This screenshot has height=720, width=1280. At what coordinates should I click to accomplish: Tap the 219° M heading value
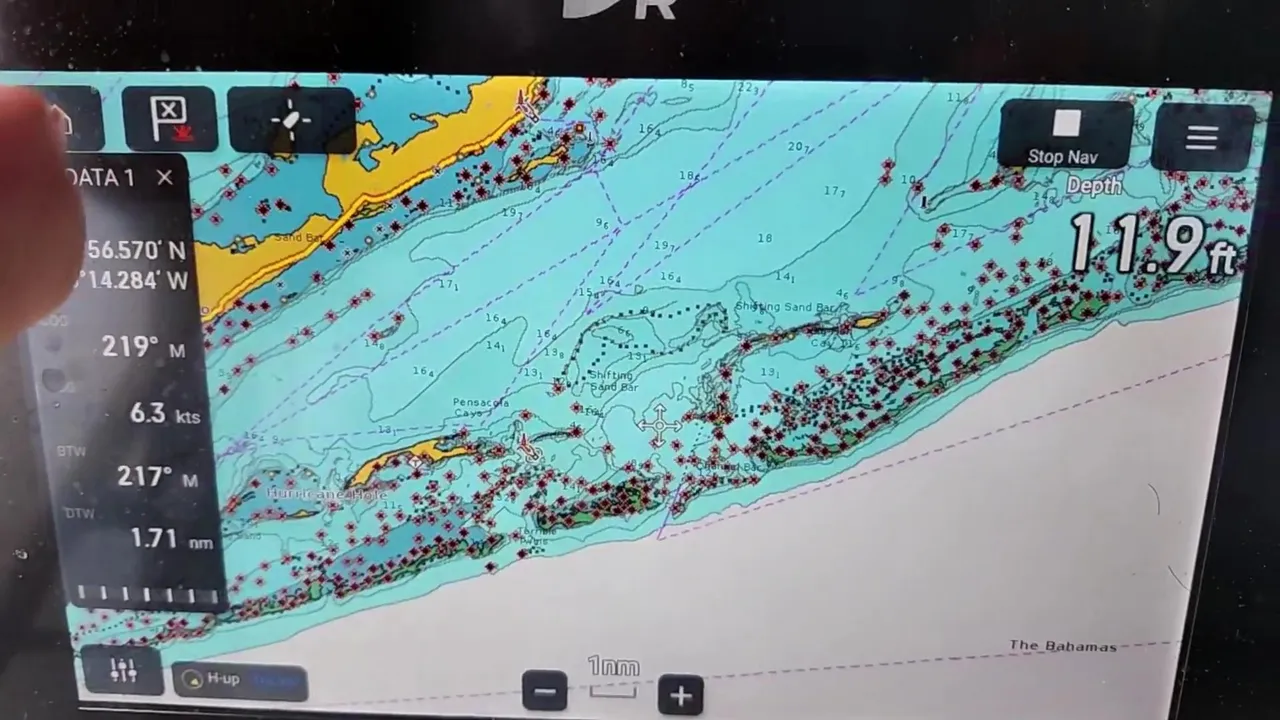(x=144, y=347)
